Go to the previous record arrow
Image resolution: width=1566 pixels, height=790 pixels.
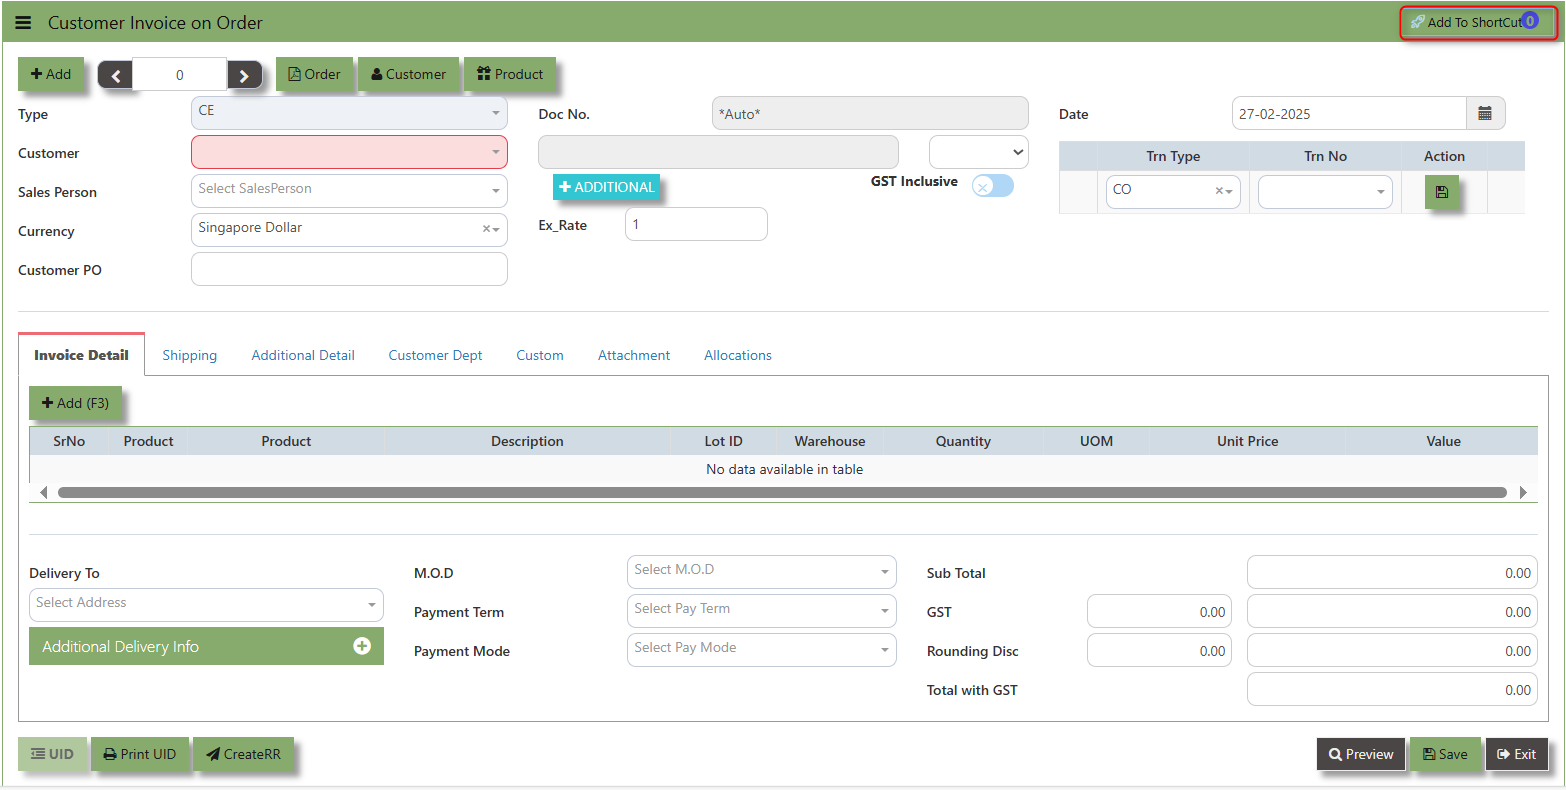pos(115,75)
